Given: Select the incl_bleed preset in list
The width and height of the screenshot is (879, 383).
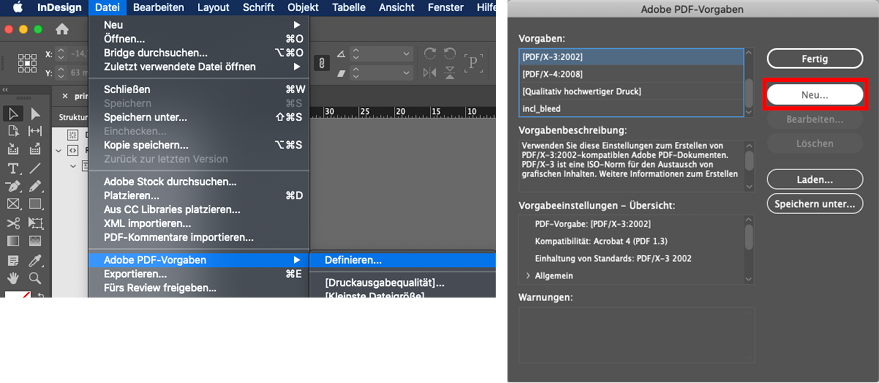Looking at the screenshot, I should tap(631, 108).
